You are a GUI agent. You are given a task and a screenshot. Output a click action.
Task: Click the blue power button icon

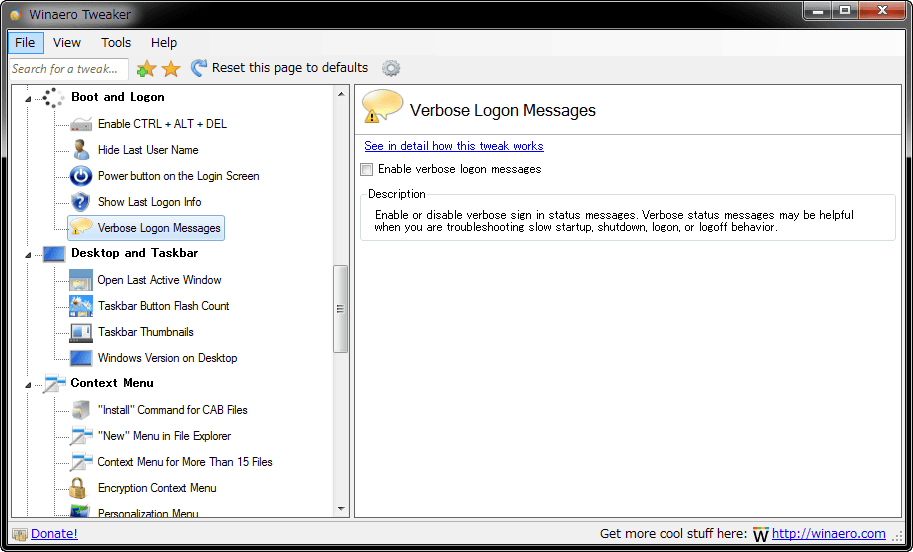click(x=81, y=176)
